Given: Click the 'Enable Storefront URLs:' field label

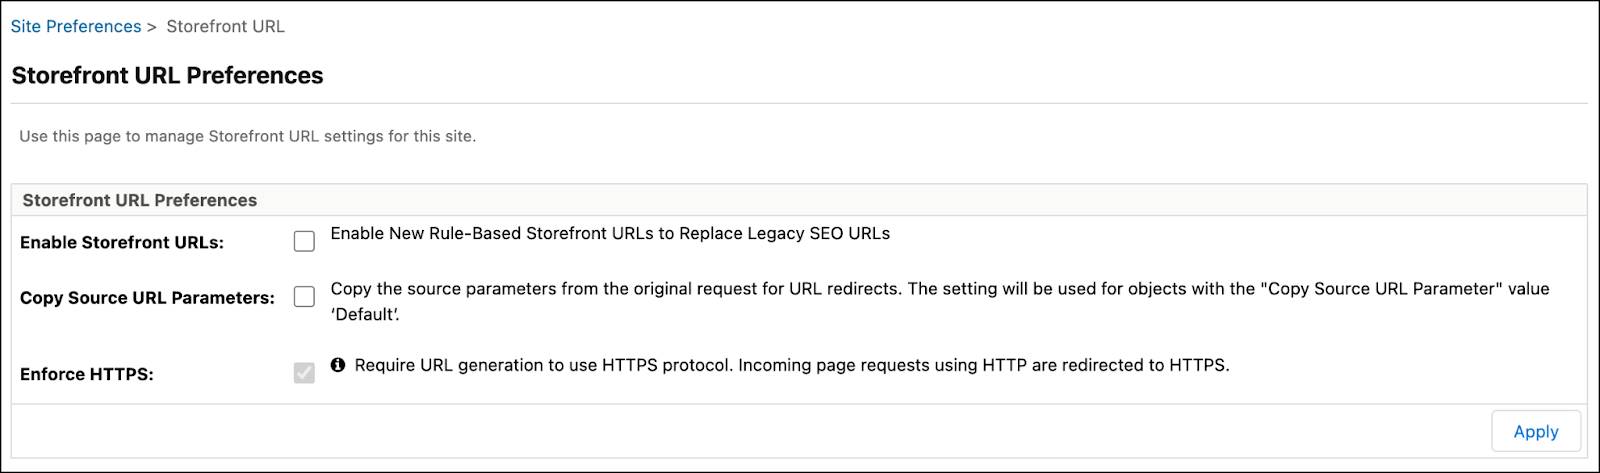Looking at the screenshot, I should (x=122, y=242).
